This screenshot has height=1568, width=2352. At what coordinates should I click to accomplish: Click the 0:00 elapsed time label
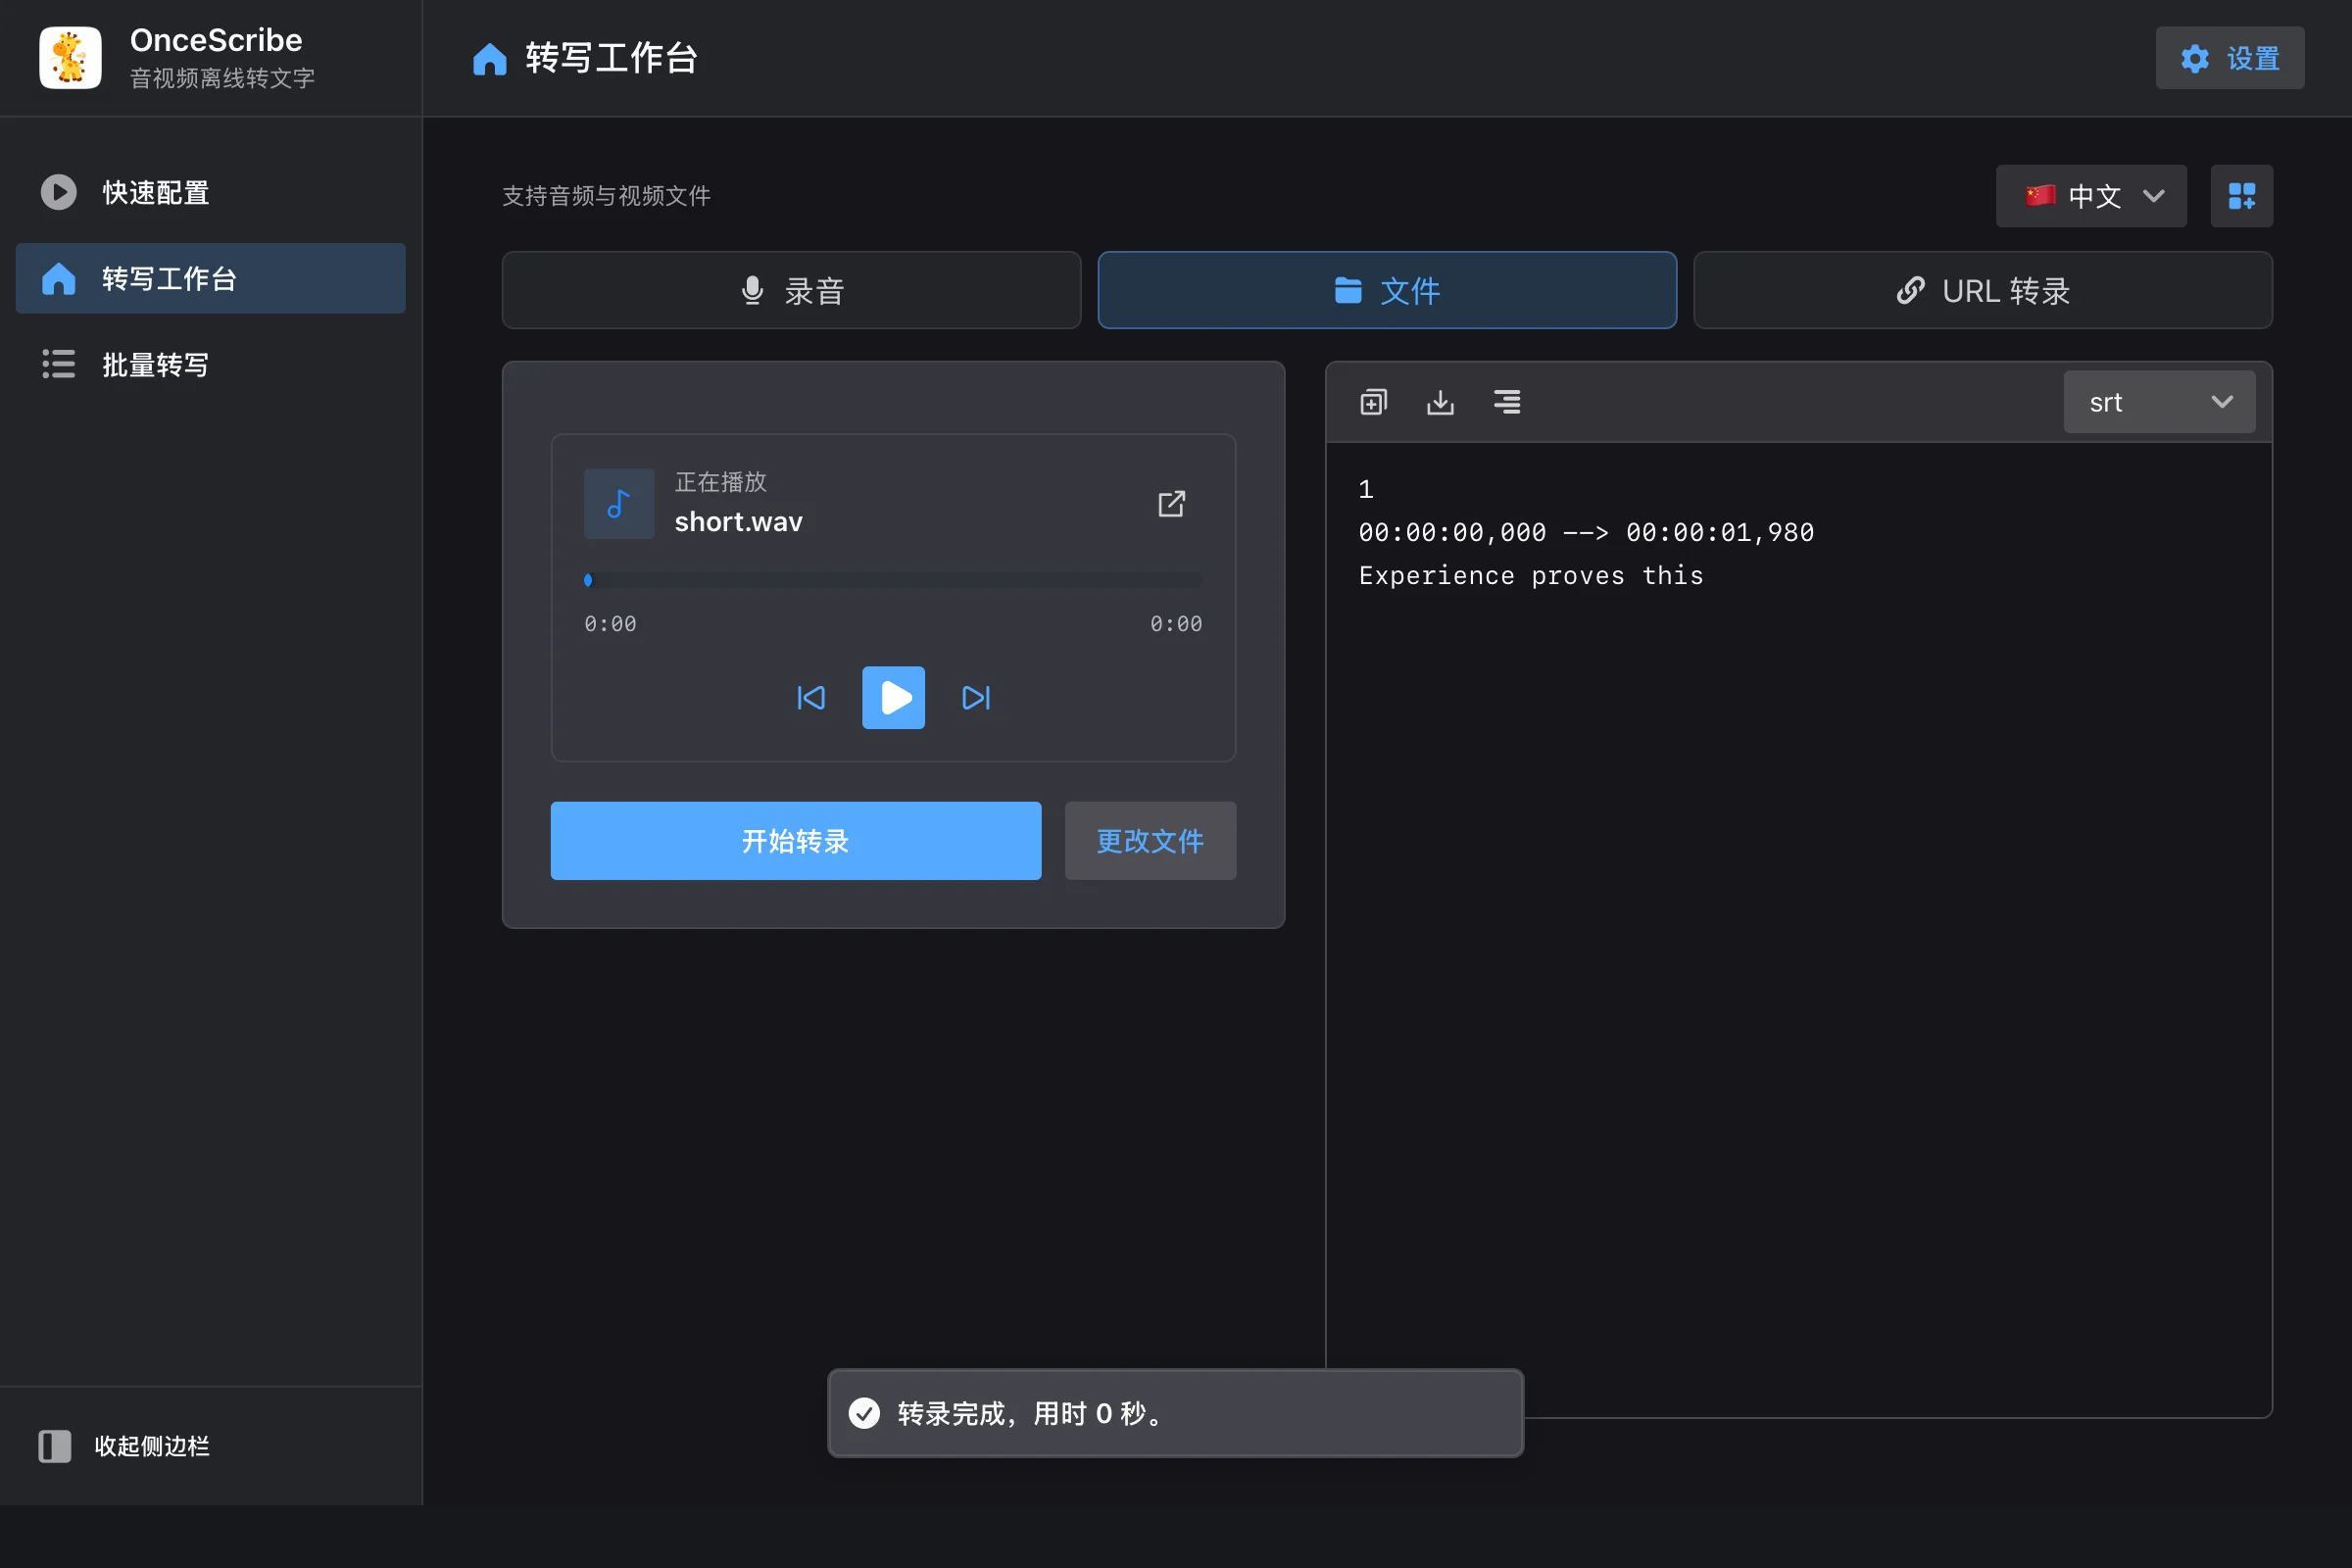click(x=610, y=624)
